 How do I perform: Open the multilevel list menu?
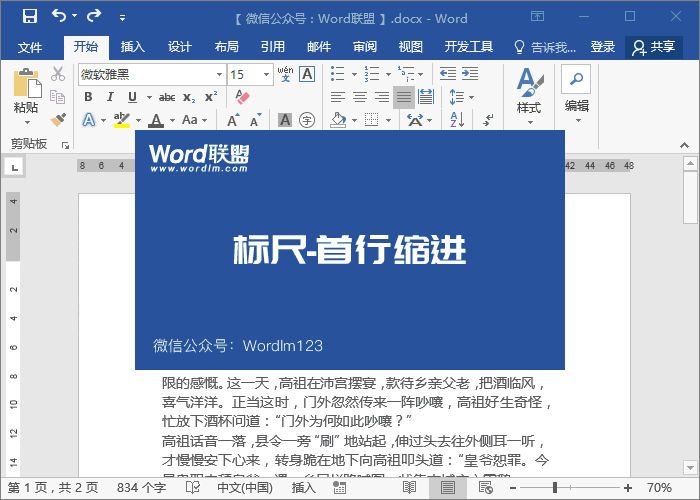click(x=411, y=74)
